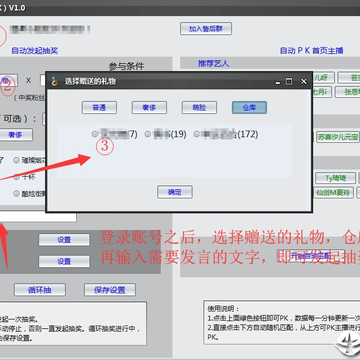Confirm gift selection with 确定 button
The height and width of the screenshot is (360, 360).
pos(175,192)
